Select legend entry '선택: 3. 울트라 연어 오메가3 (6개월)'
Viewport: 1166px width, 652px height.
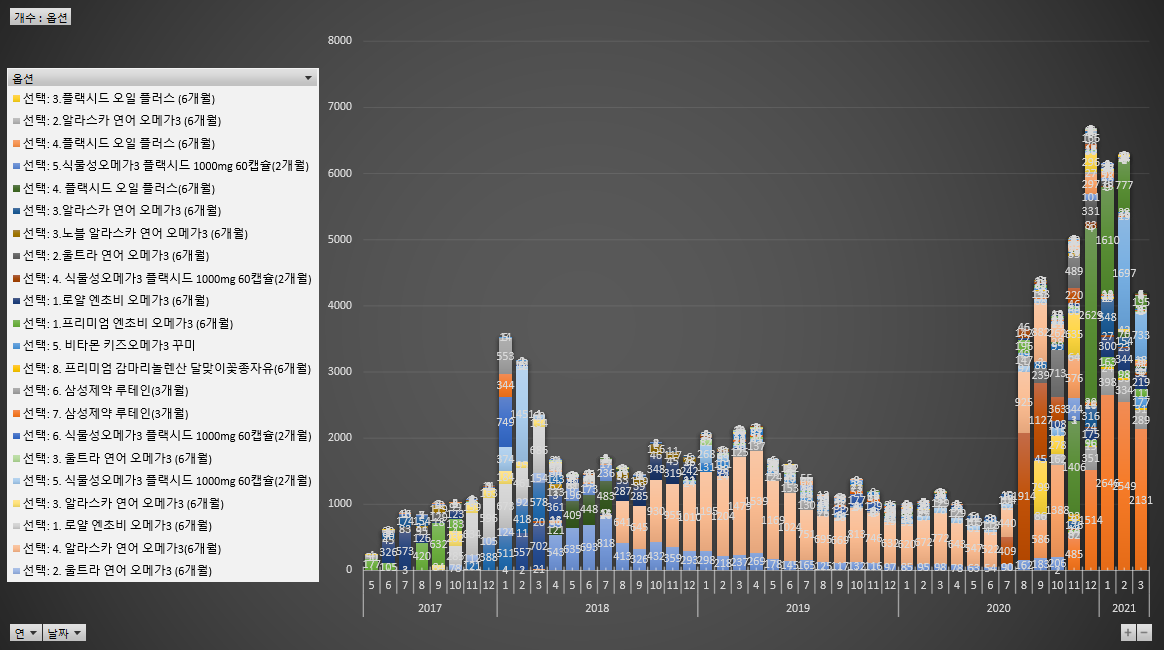(x=117, y=459)
